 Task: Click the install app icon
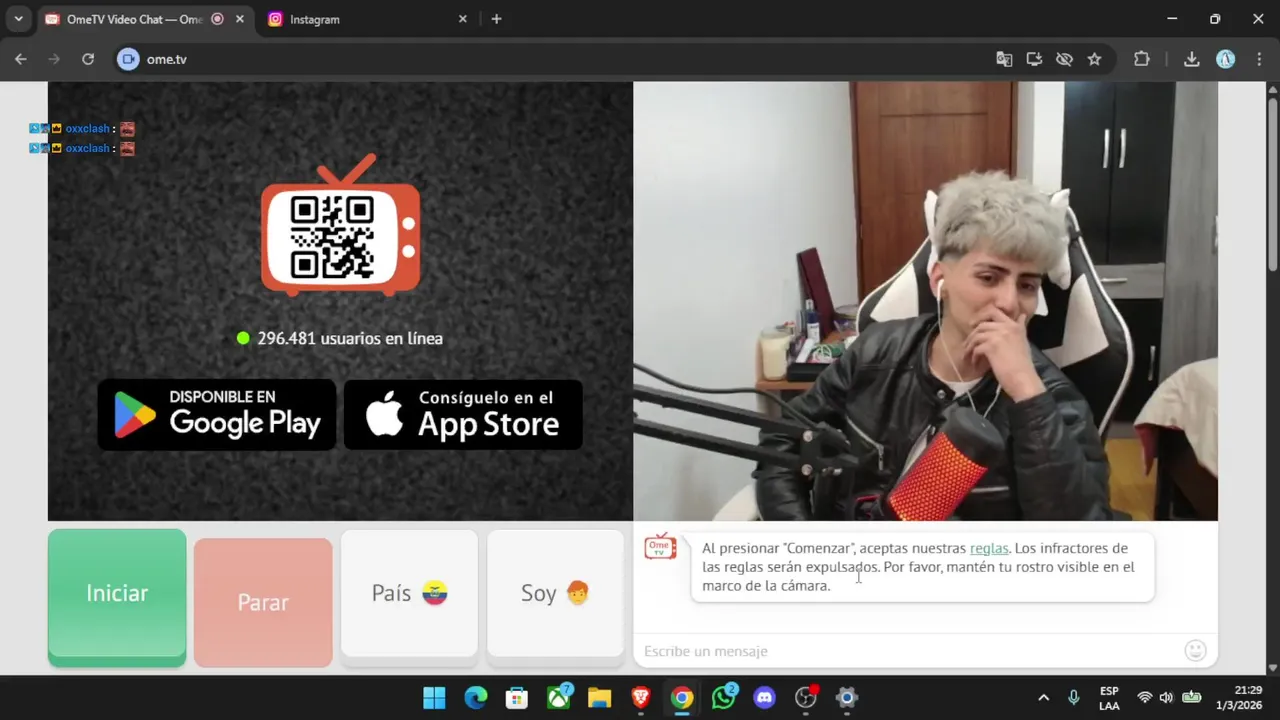coord(1034,59)
